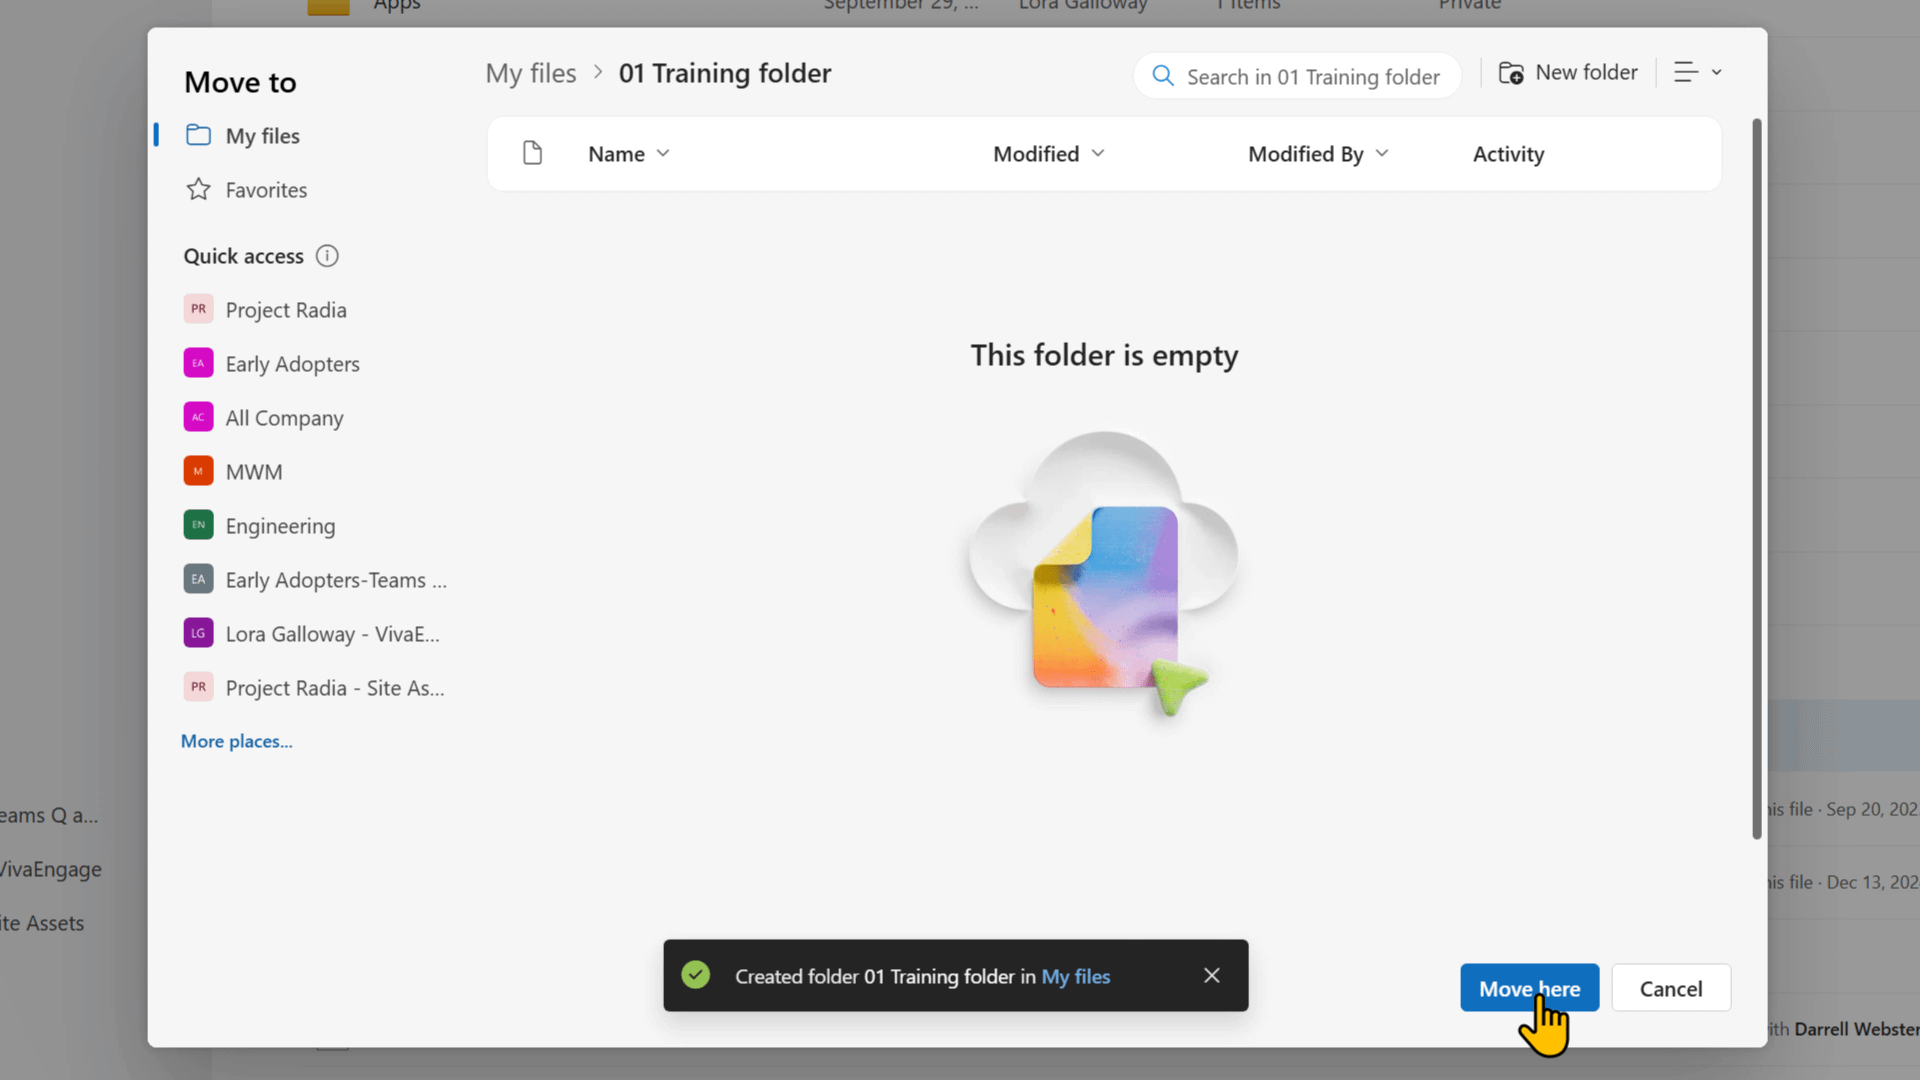1920x1080 pixels.
Task: Create a New folder
Action: (x=1567, y=72)
